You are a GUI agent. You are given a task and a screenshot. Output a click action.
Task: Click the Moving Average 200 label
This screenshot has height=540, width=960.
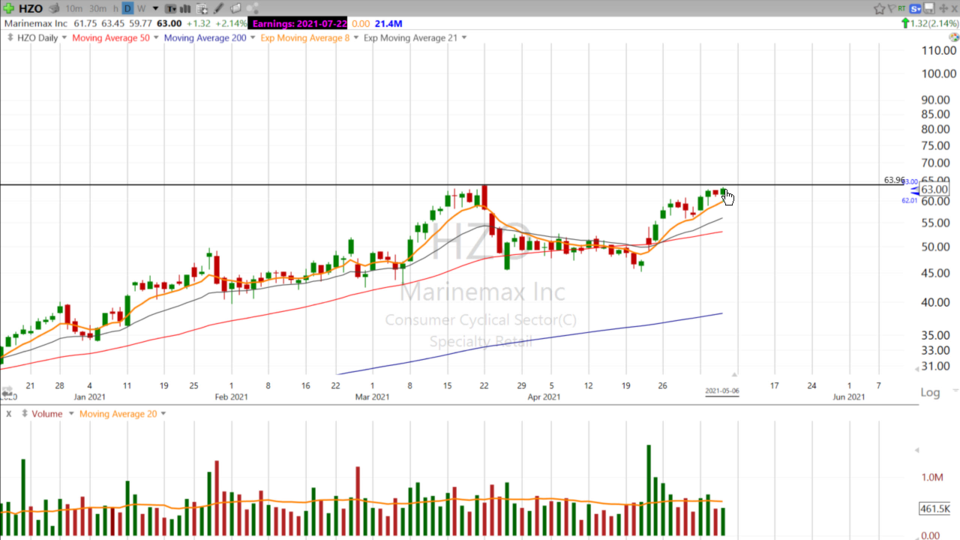click(205, 38)
